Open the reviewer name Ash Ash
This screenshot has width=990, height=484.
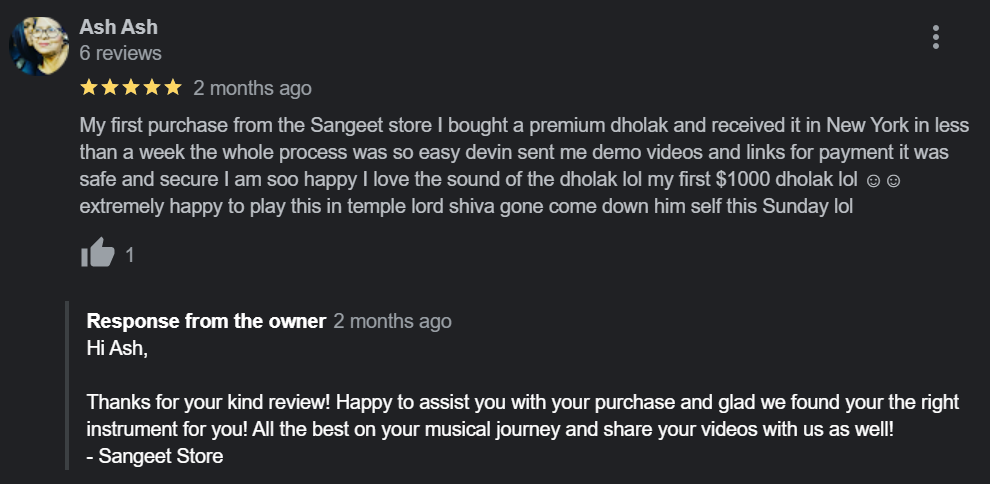pos(118,27)
